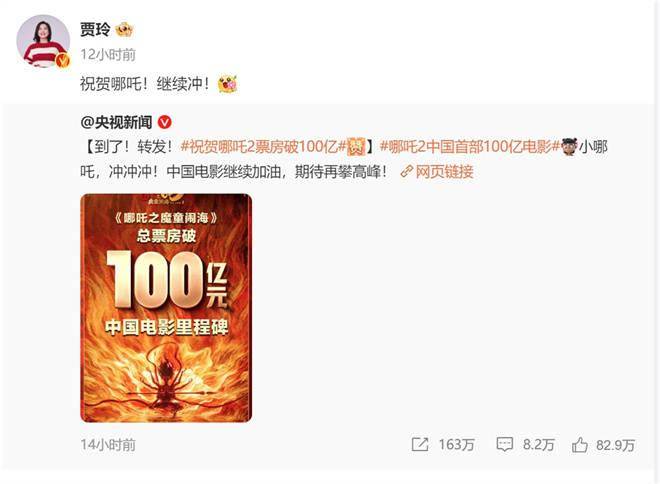660x484 pixels.
Task: Open comments using the speech bubble icon
Action: tap(504, 444)
